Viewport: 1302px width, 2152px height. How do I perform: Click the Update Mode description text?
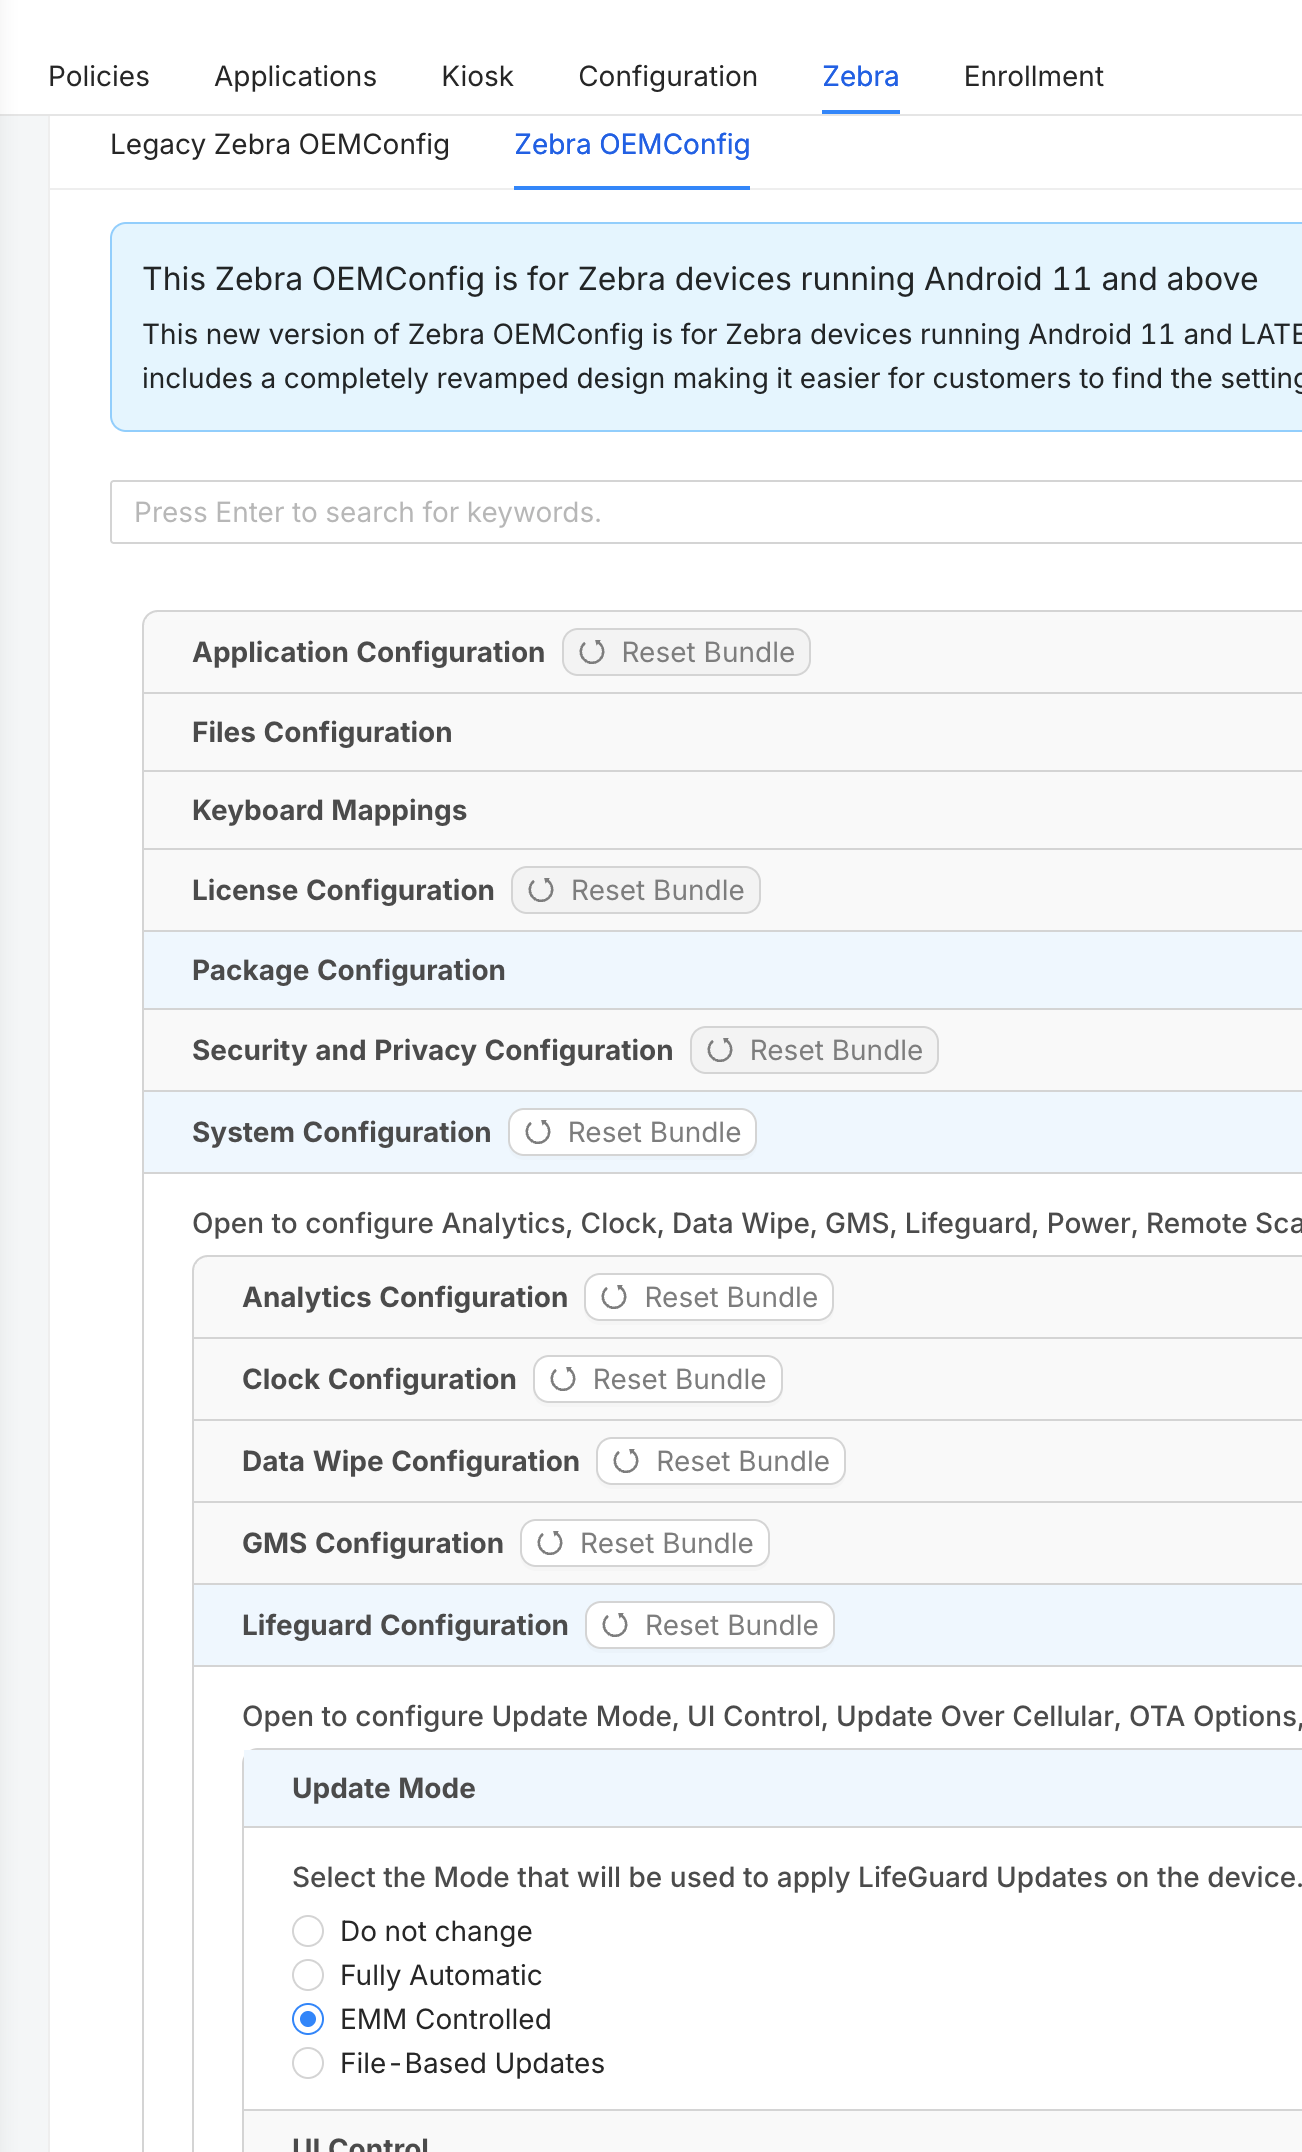[796, 1877]
